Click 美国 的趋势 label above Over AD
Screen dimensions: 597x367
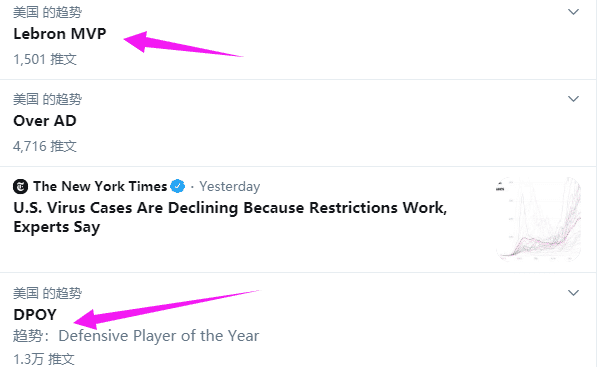click(48, 99)
